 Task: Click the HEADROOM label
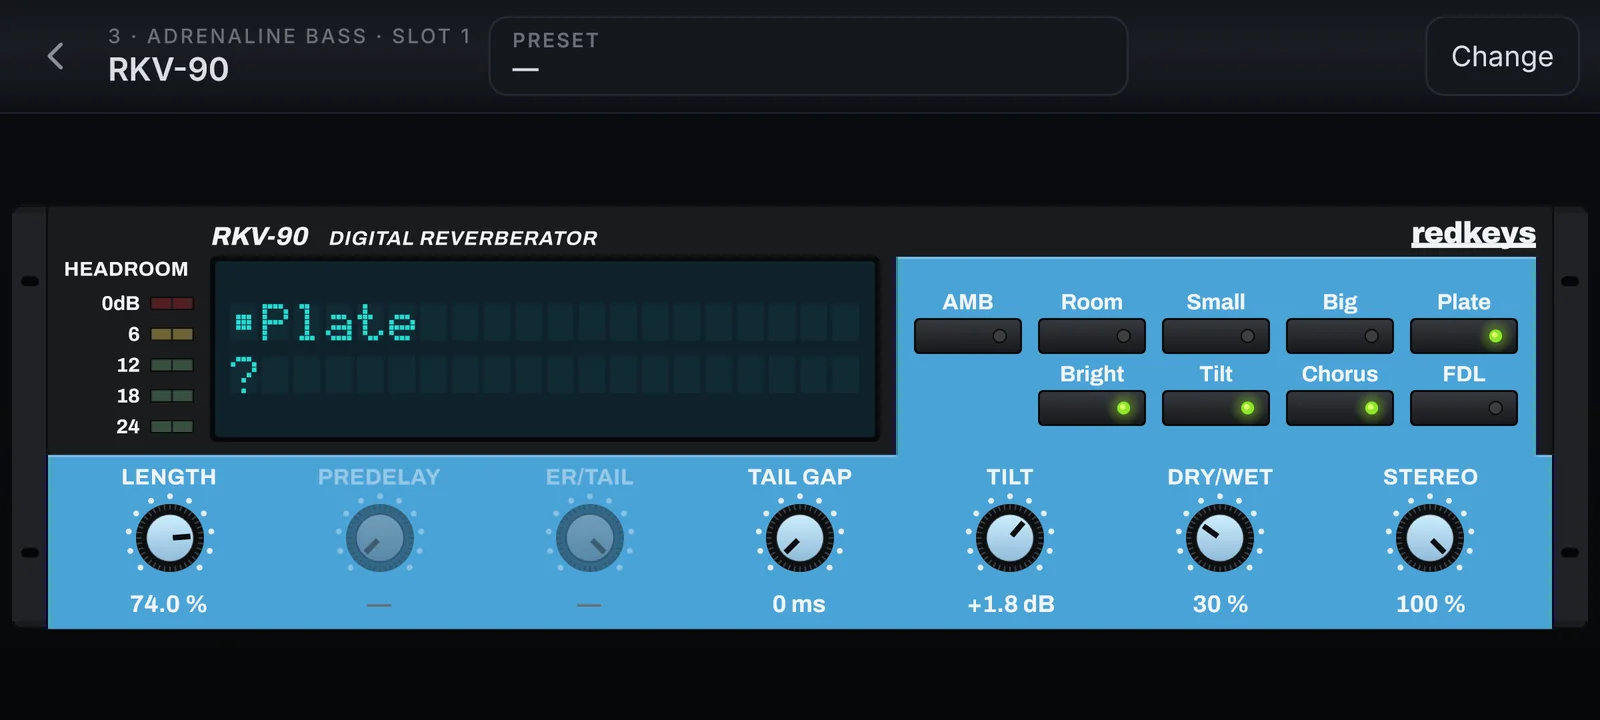[126, 269]
